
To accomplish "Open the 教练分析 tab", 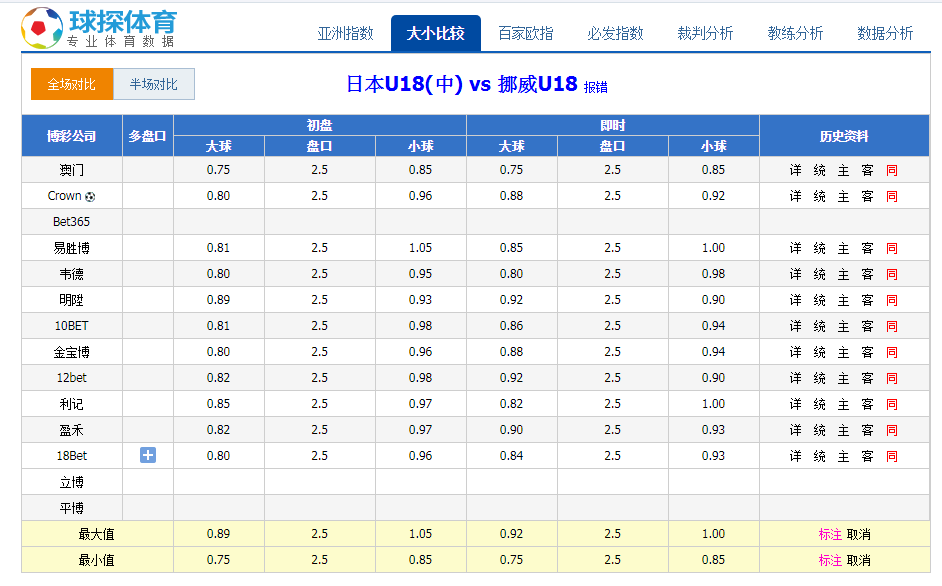I will (795, 34).
